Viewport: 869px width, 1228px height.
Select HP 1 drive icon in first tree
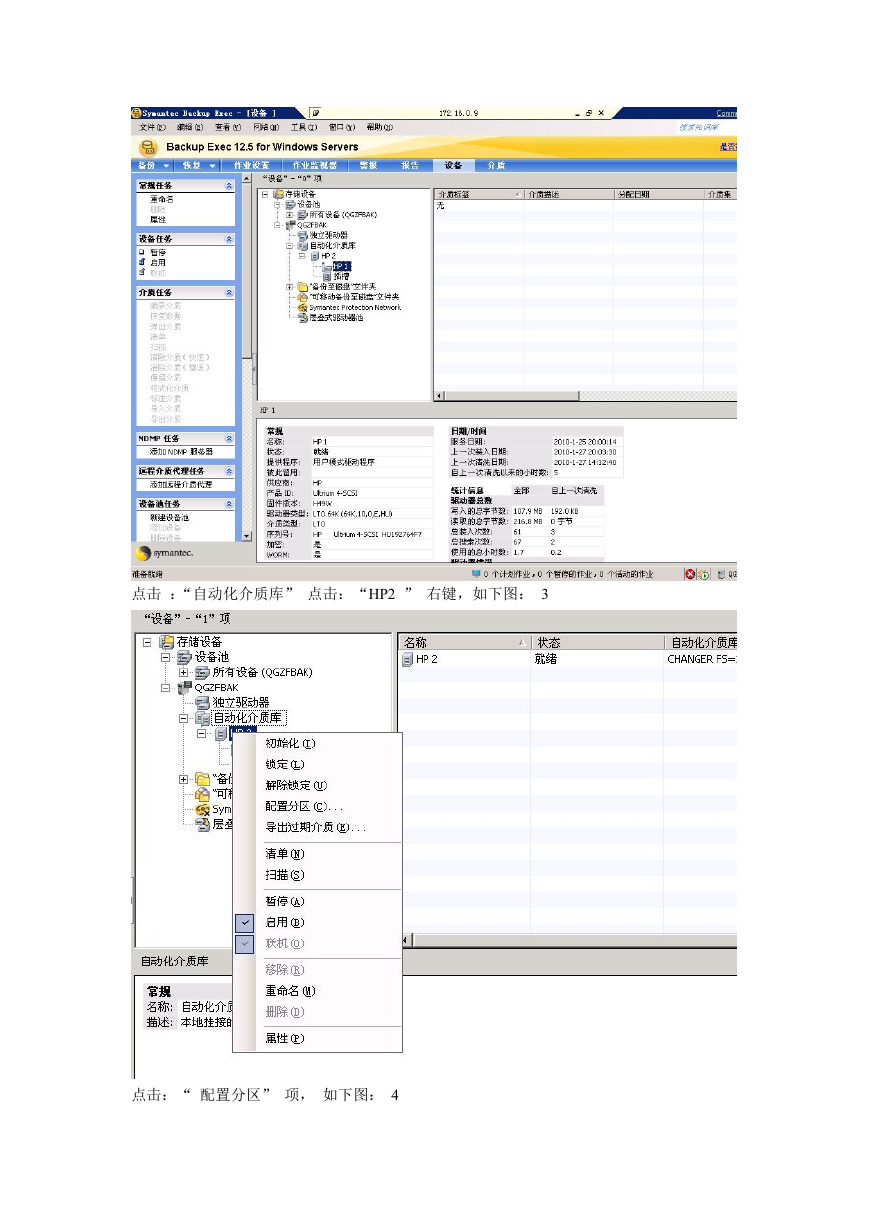click(327, 266)
